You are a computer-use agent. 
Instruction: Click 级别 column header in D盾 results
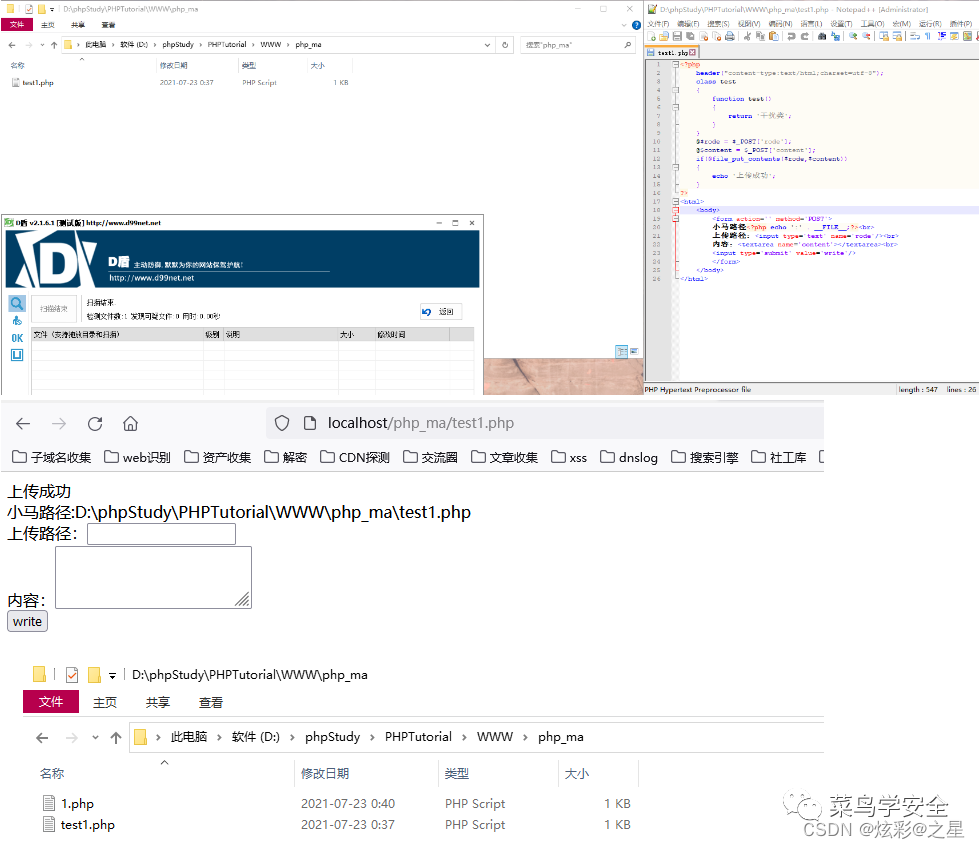coord(212,334)
